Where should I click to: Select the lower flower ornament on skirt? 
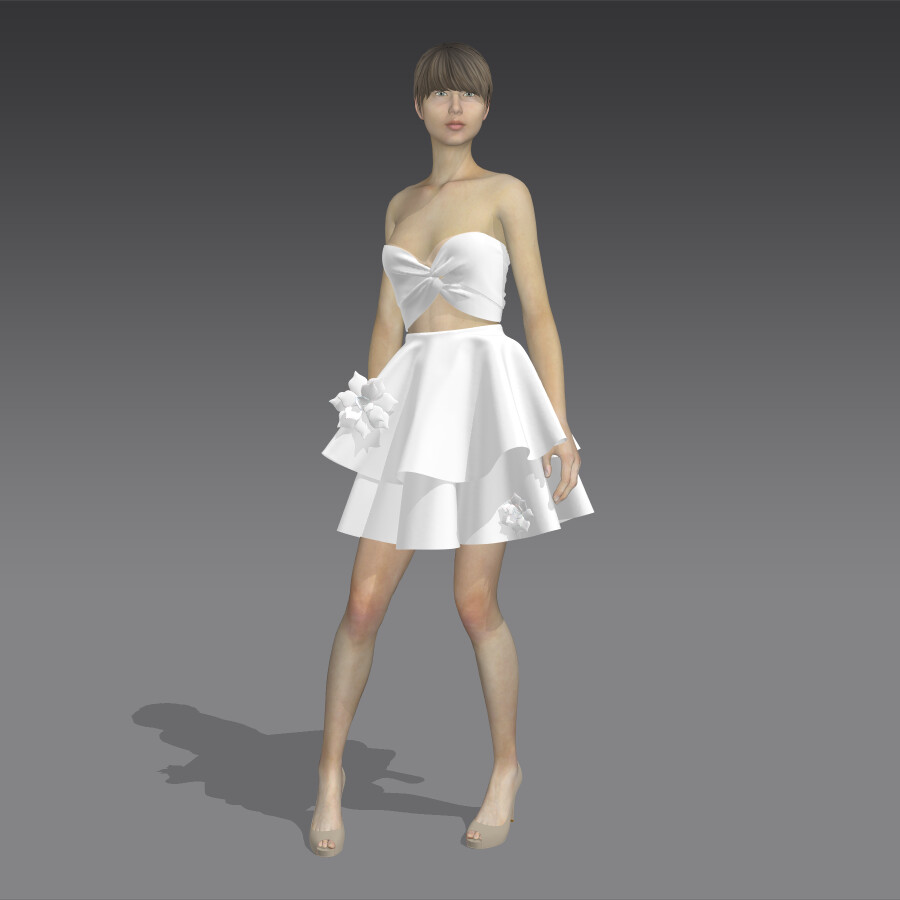pyautogui.click(x=515, y=512)
